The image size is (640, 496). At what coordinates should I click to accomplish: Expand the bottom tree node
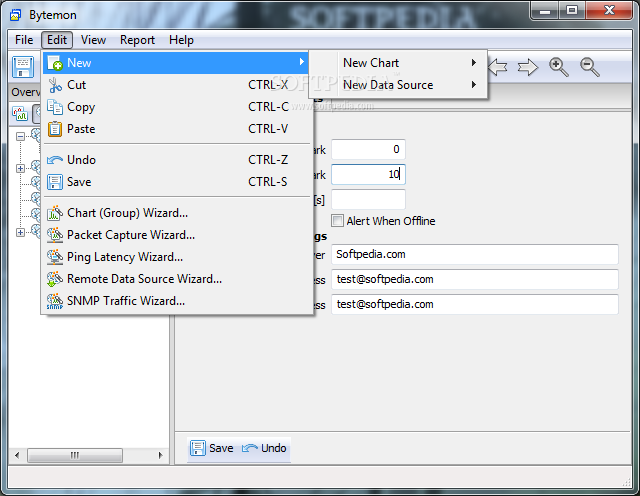coord(20,232)
